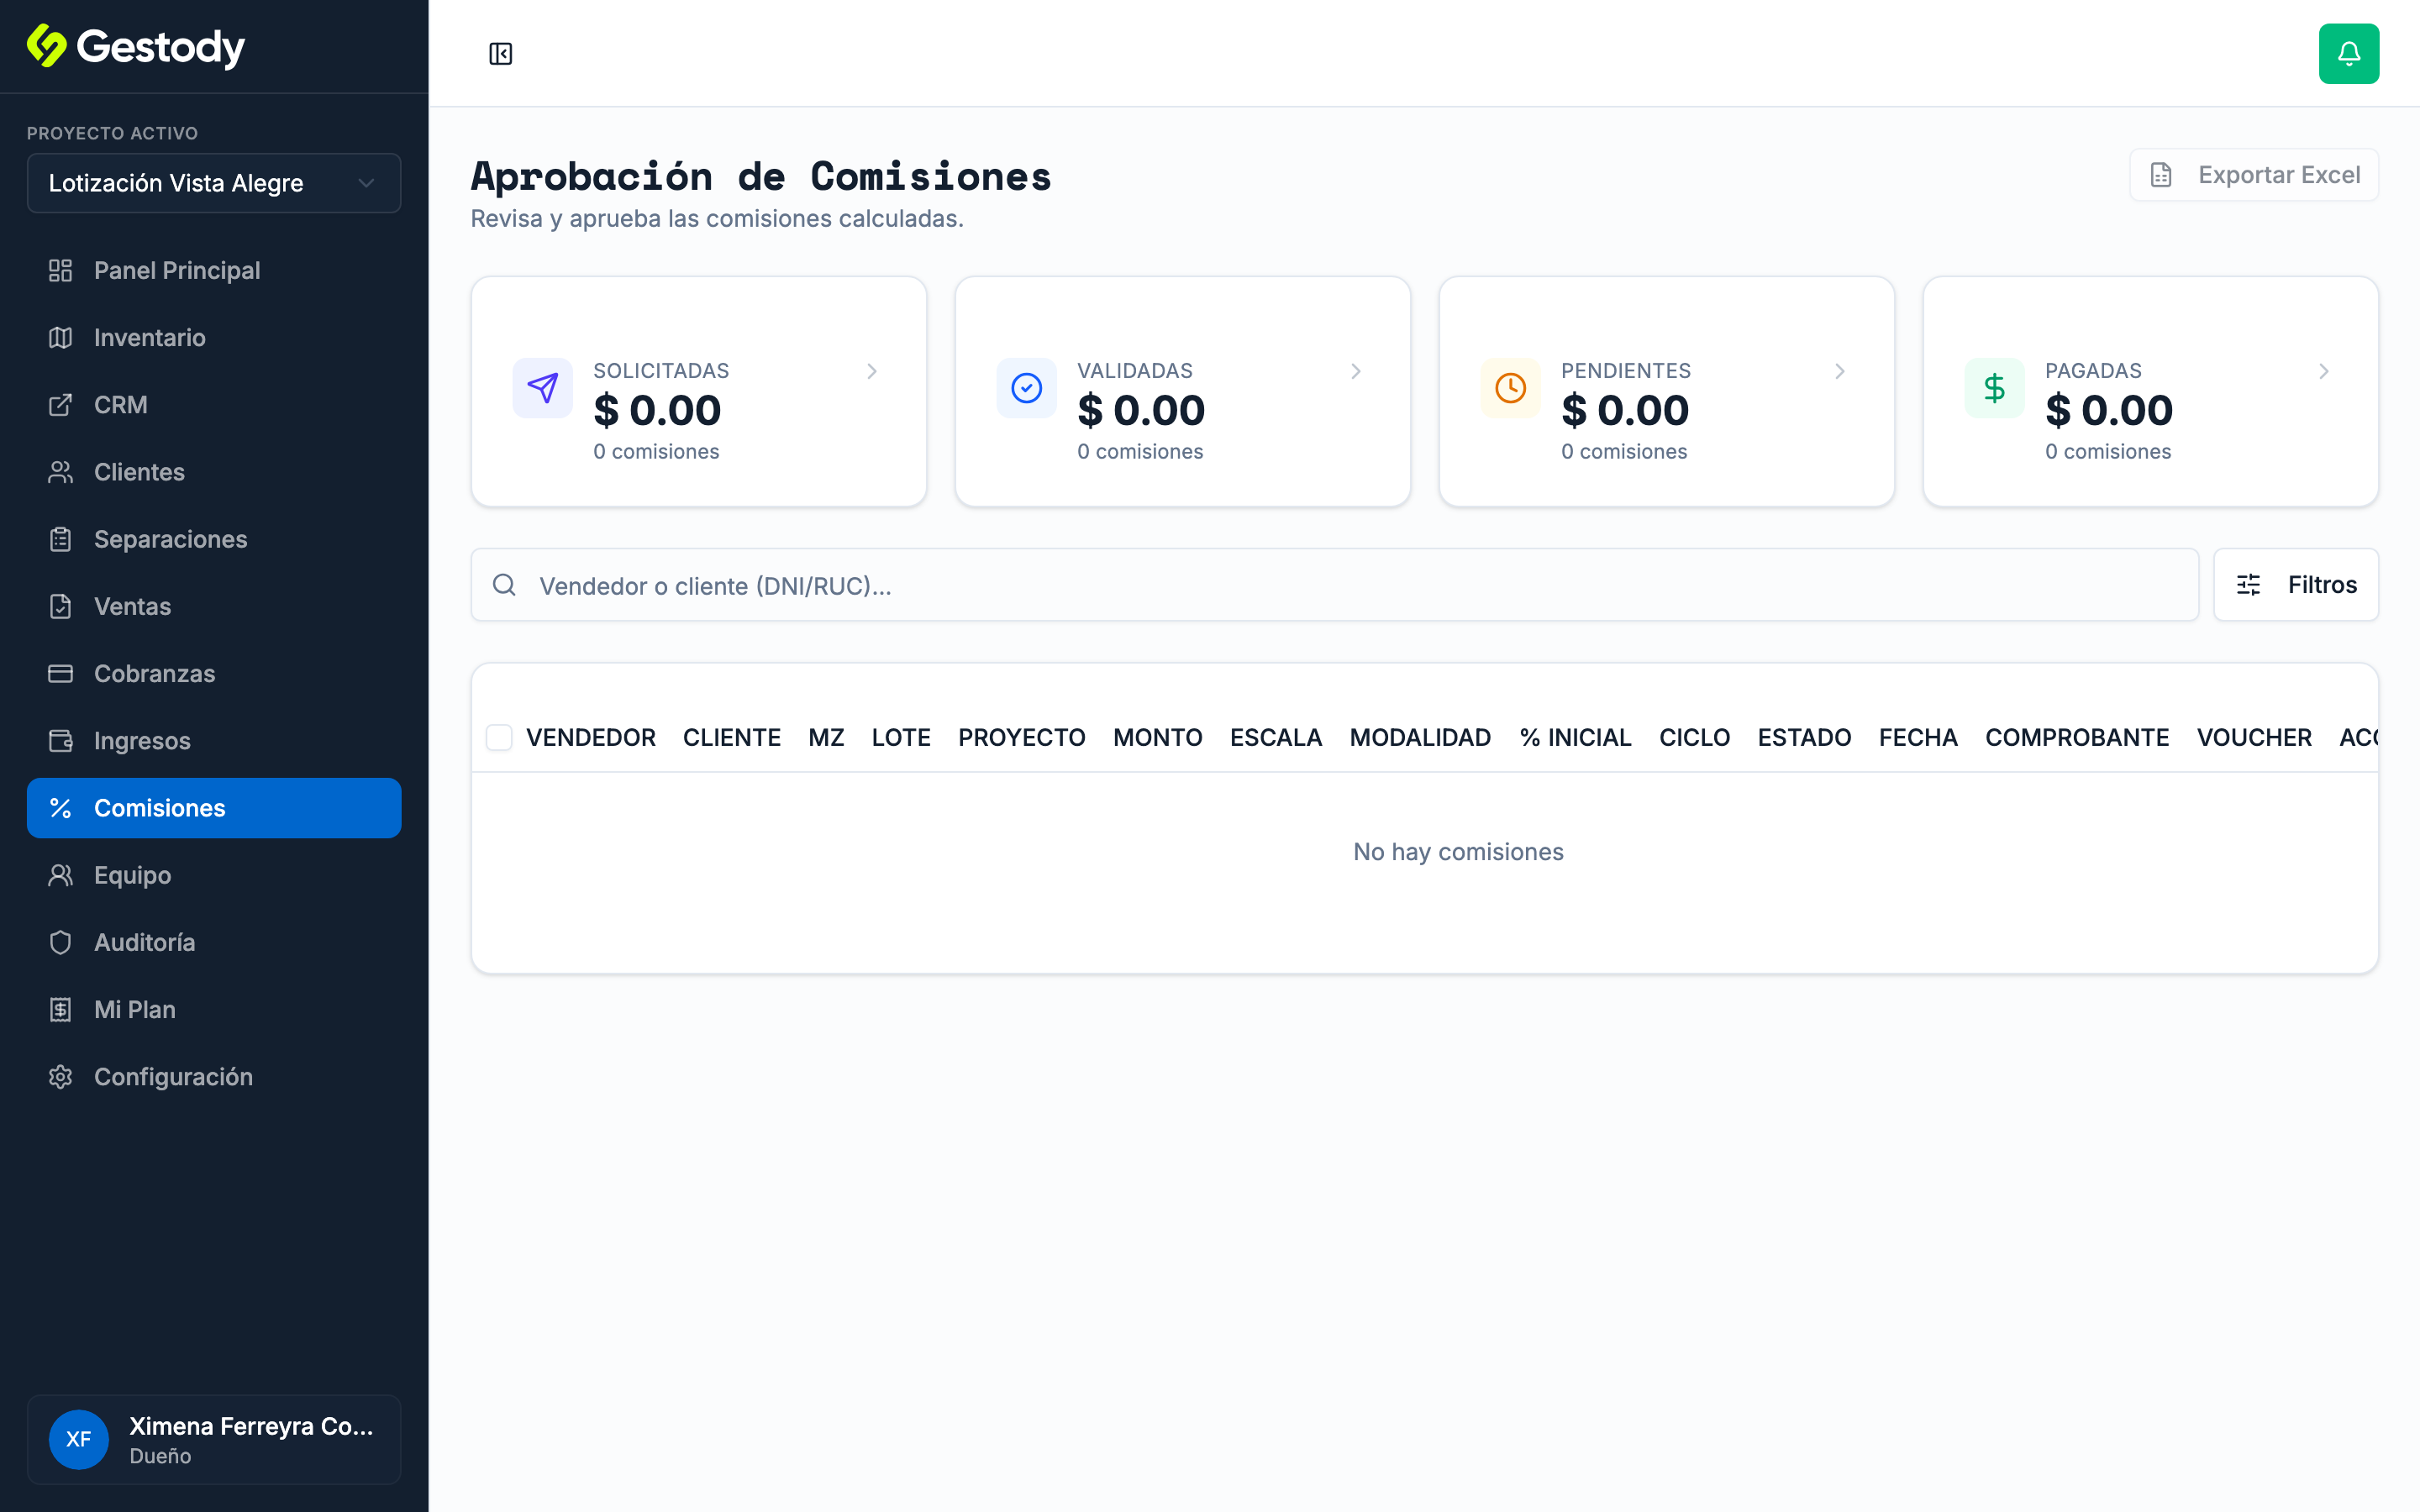
Task: Expand the Validadas card chevron
Action: (1356, 371)
